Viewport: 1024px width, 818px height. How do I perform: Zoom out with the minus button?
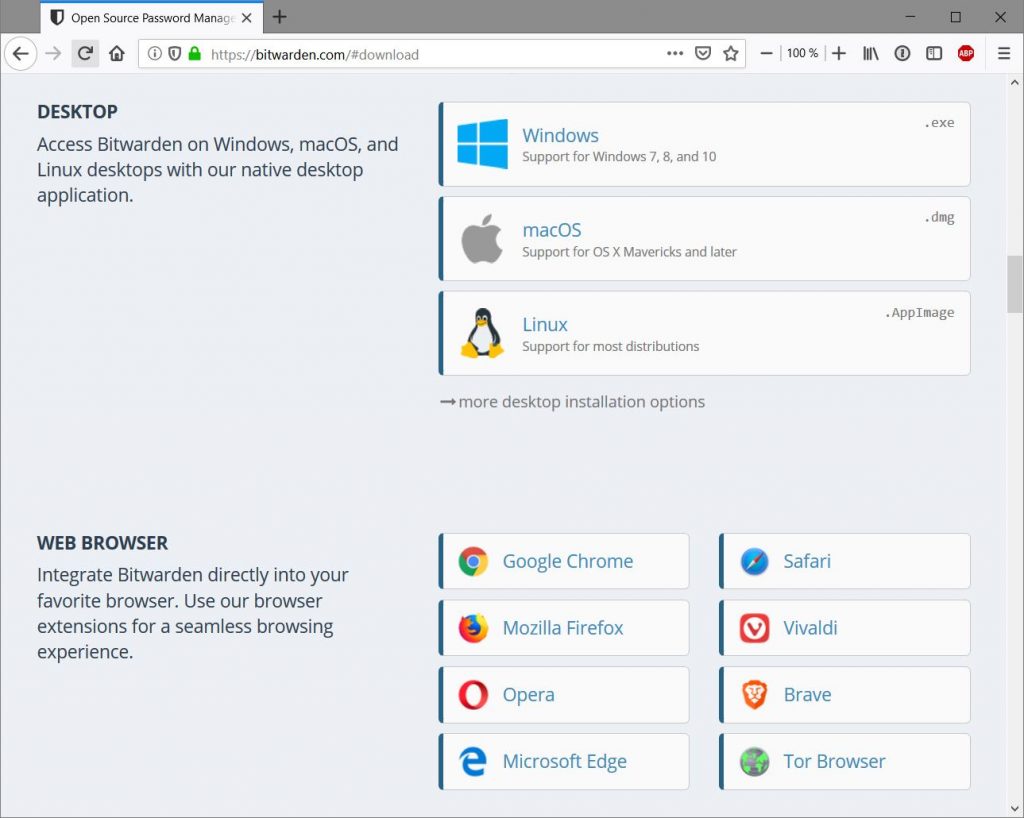coord(767,54)
